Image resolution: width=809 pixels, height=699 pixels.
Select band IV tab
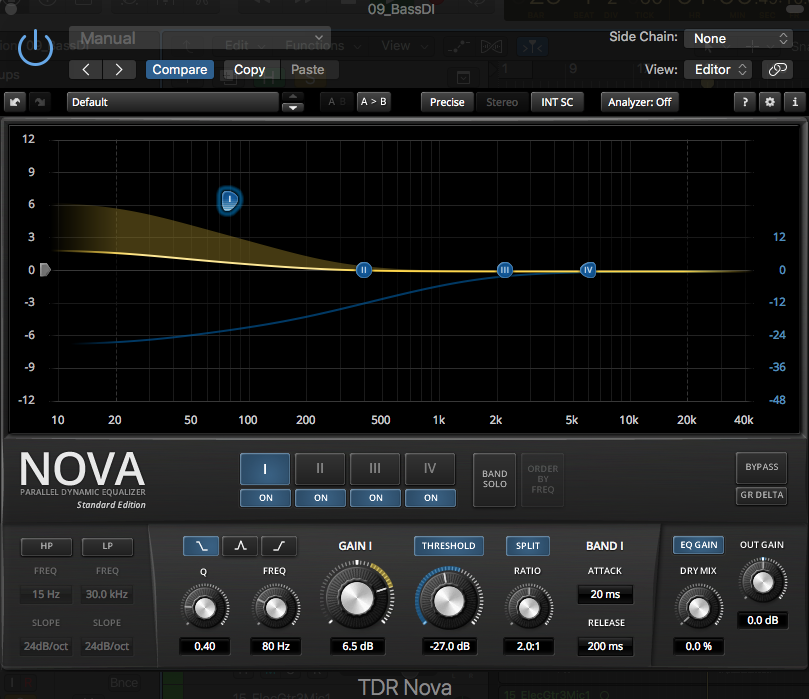430,469
